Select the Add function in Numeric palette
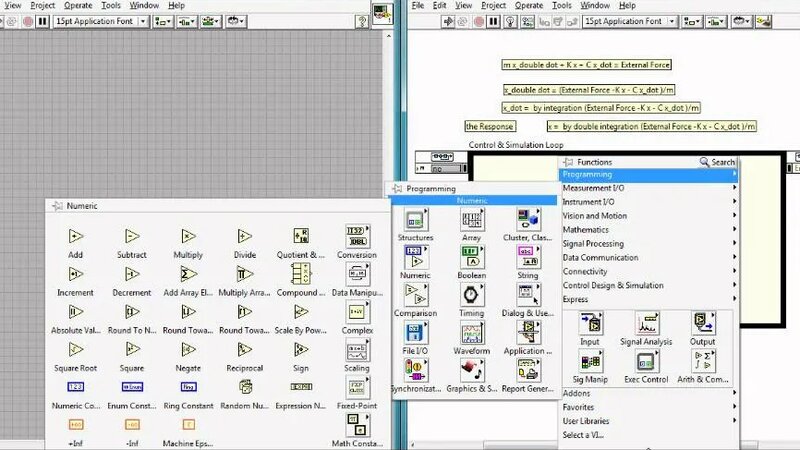800x450 pixels. (76, 236)
